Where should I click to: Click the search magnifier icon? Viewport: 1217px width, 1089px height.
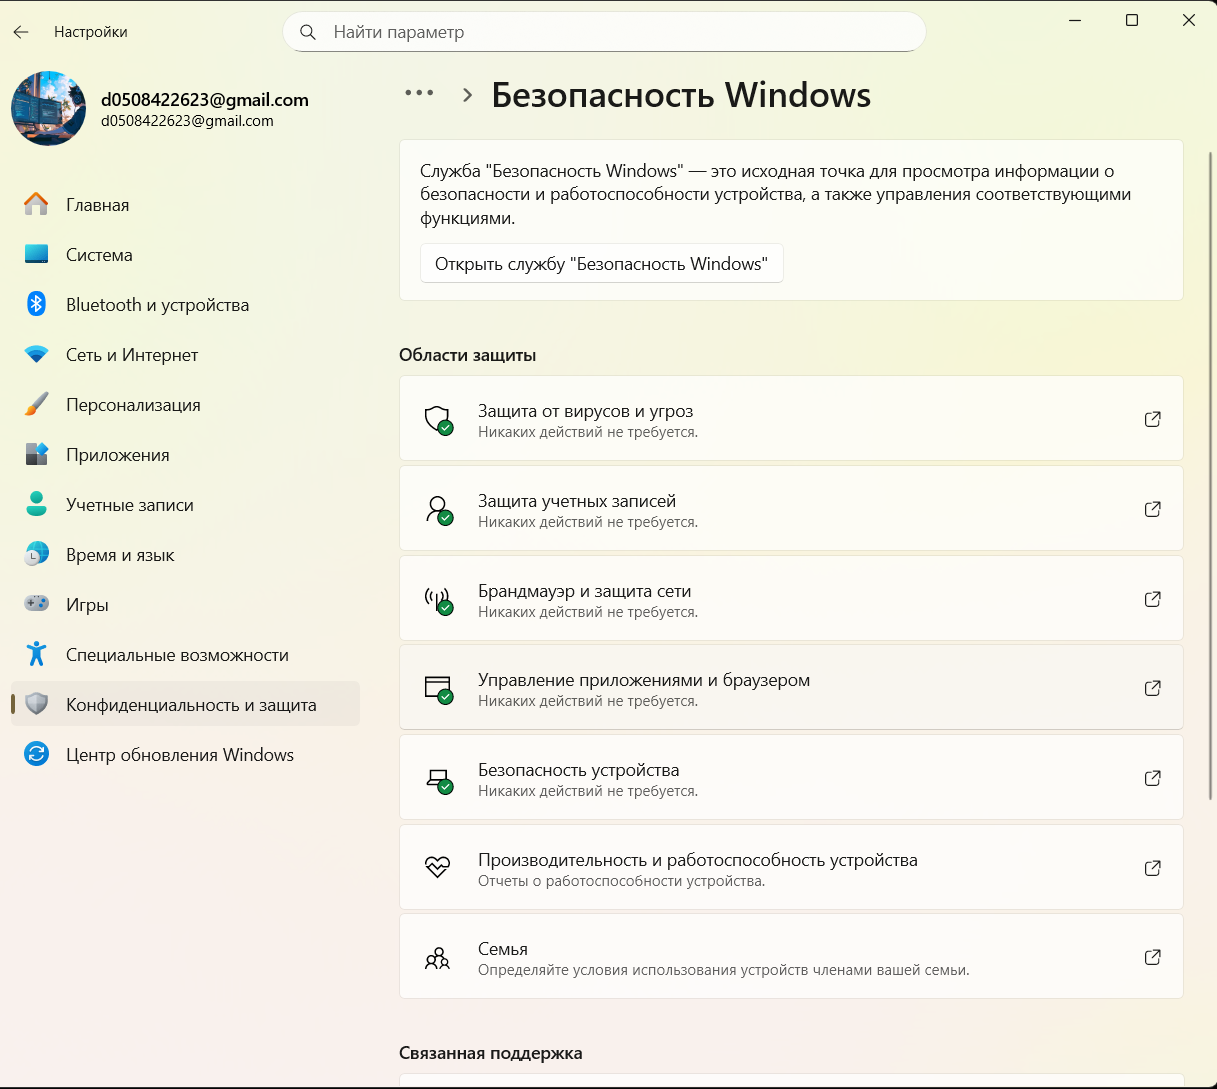tap(308, 32)
